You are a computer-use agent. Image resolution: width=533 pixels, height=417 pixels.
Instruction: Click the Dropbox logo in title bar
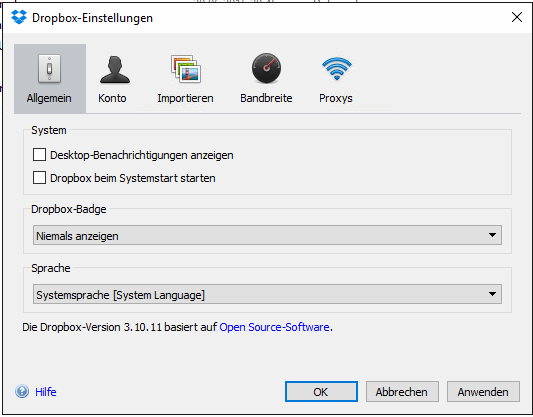coord(19,17)
